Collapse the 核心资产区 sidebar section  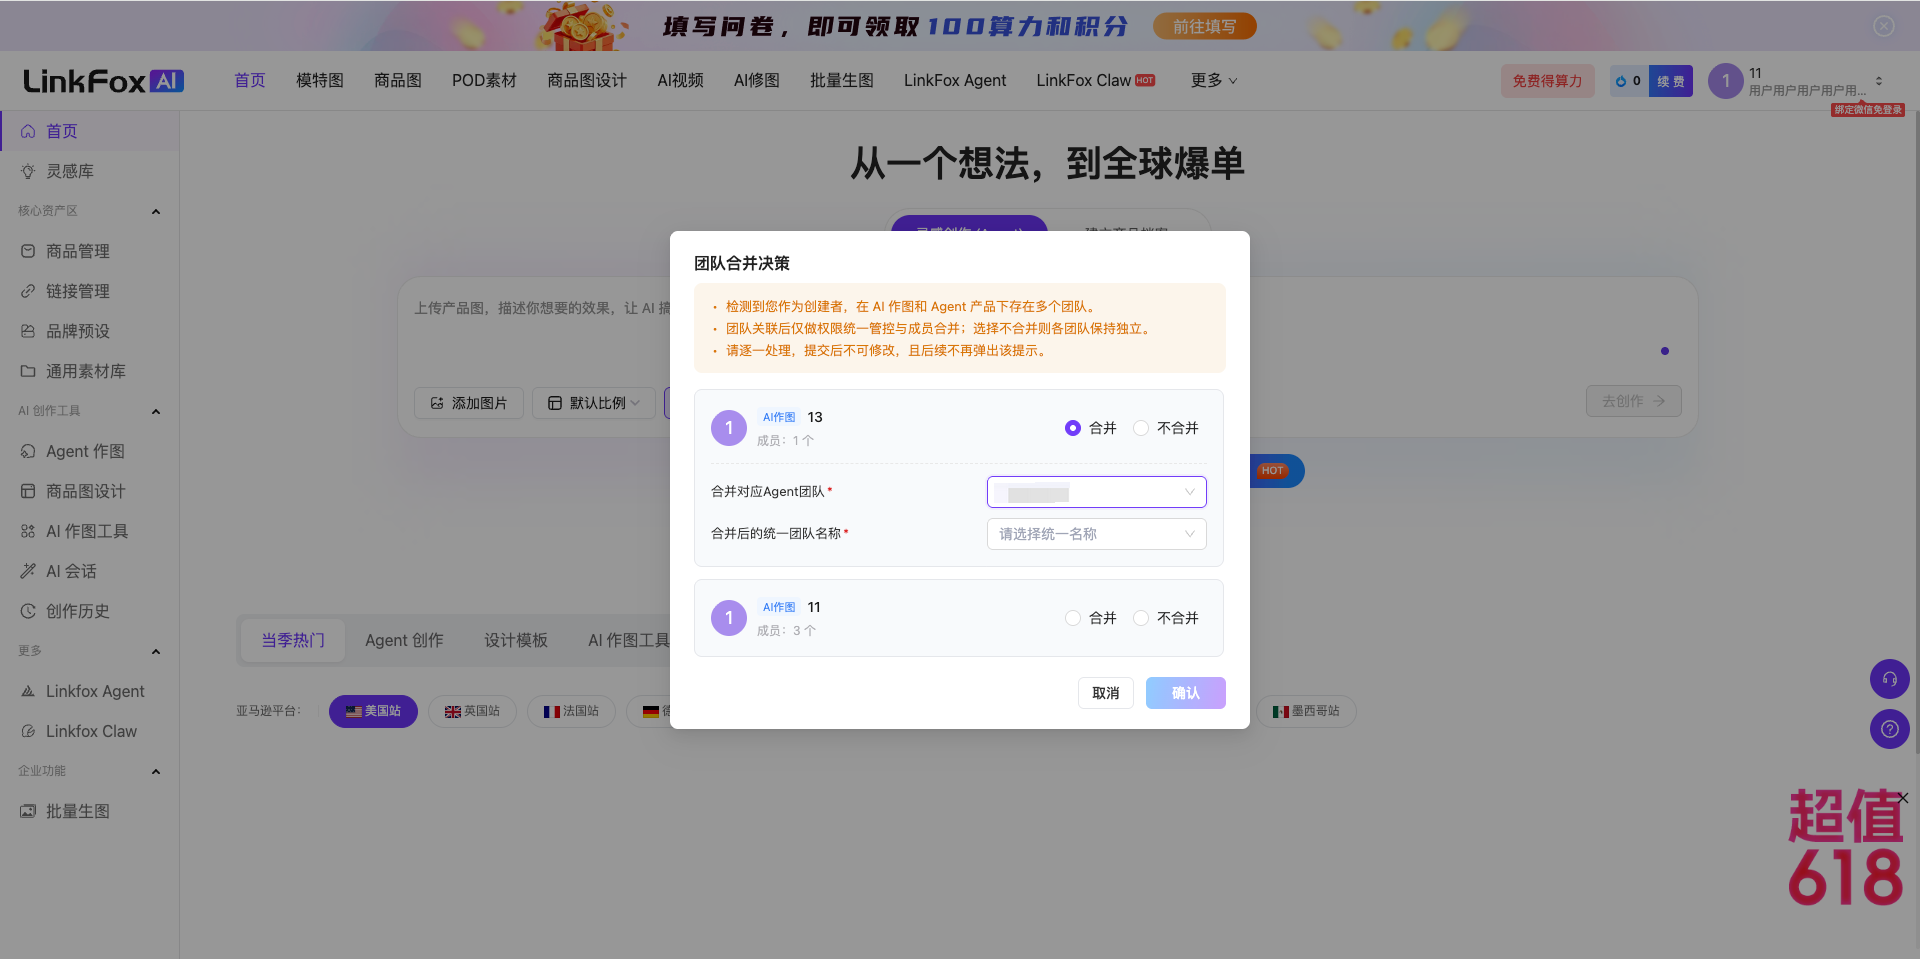point(156,211)
